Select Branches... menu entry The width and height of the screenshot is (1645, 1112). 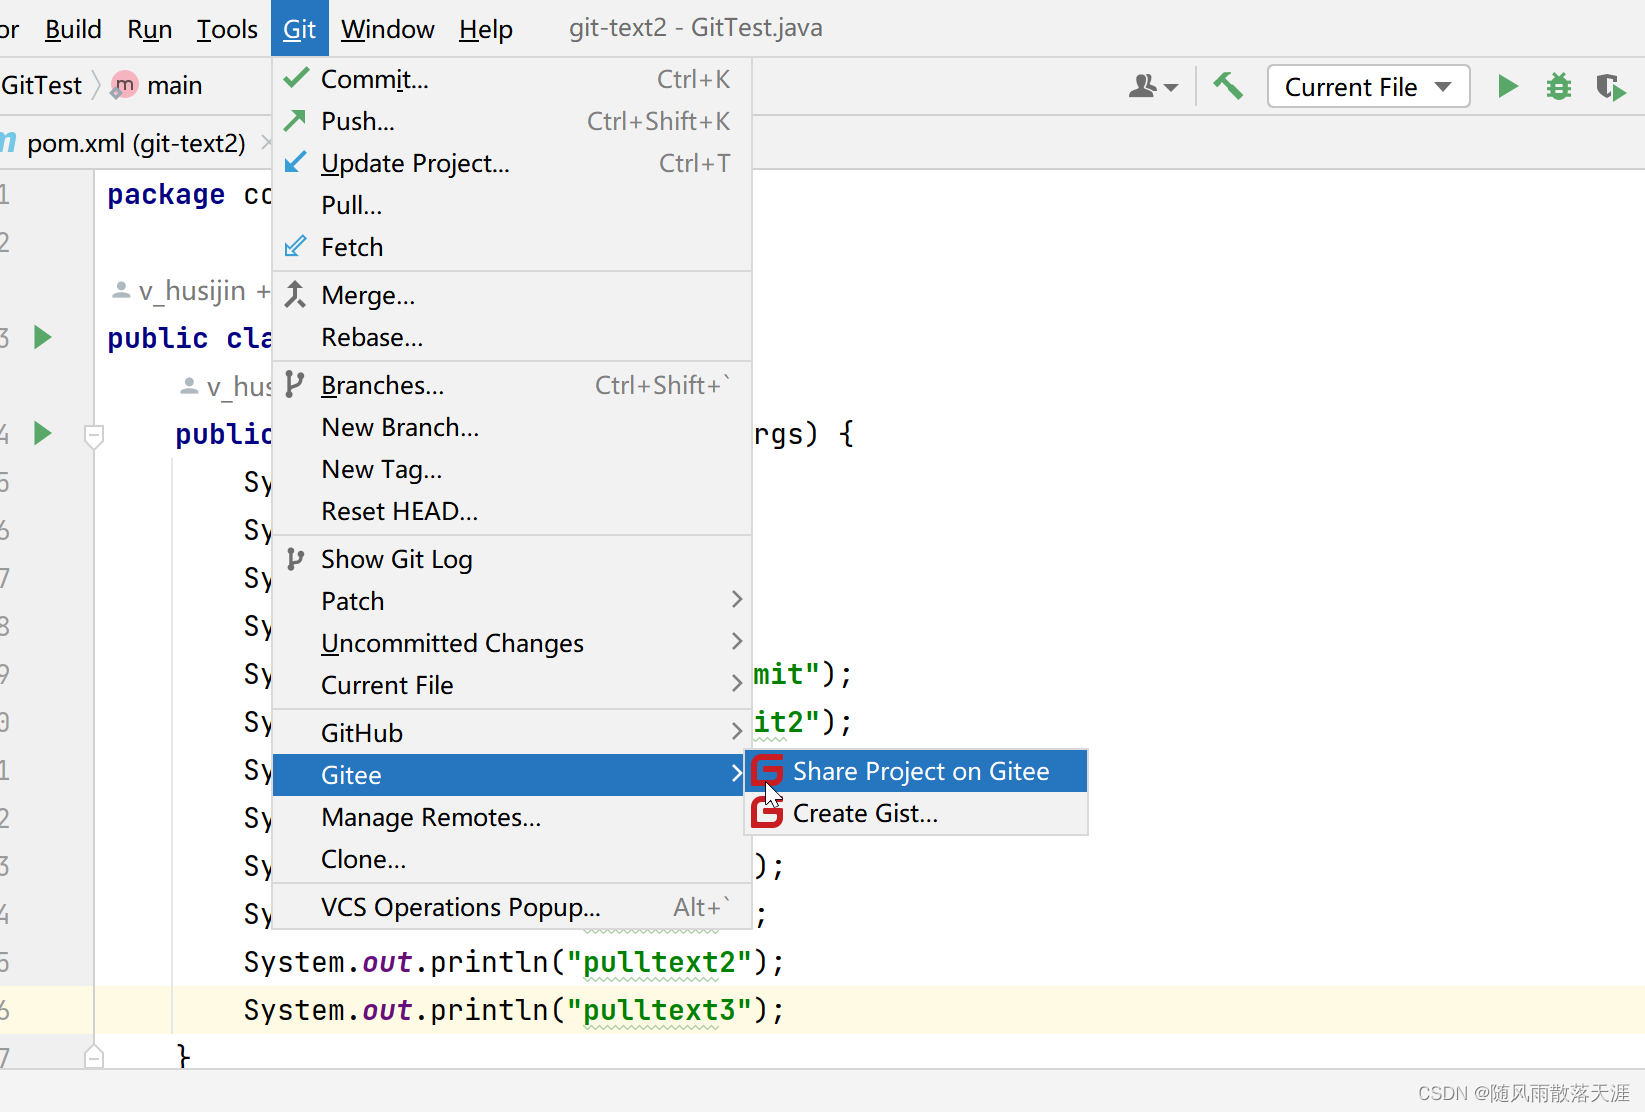511,385
